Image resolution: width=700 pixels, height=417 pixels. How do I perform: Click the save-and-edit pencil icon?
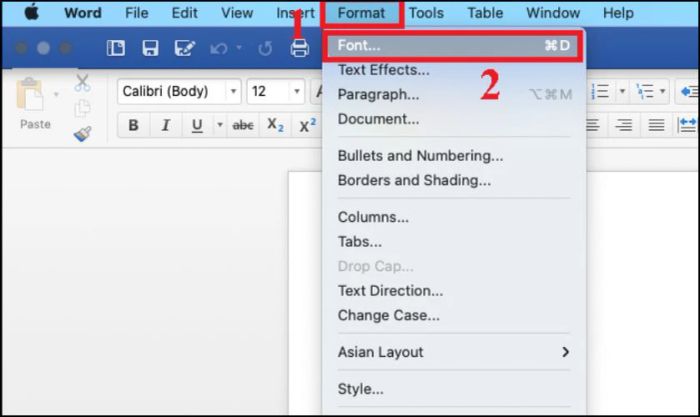[x=184, y=48]
